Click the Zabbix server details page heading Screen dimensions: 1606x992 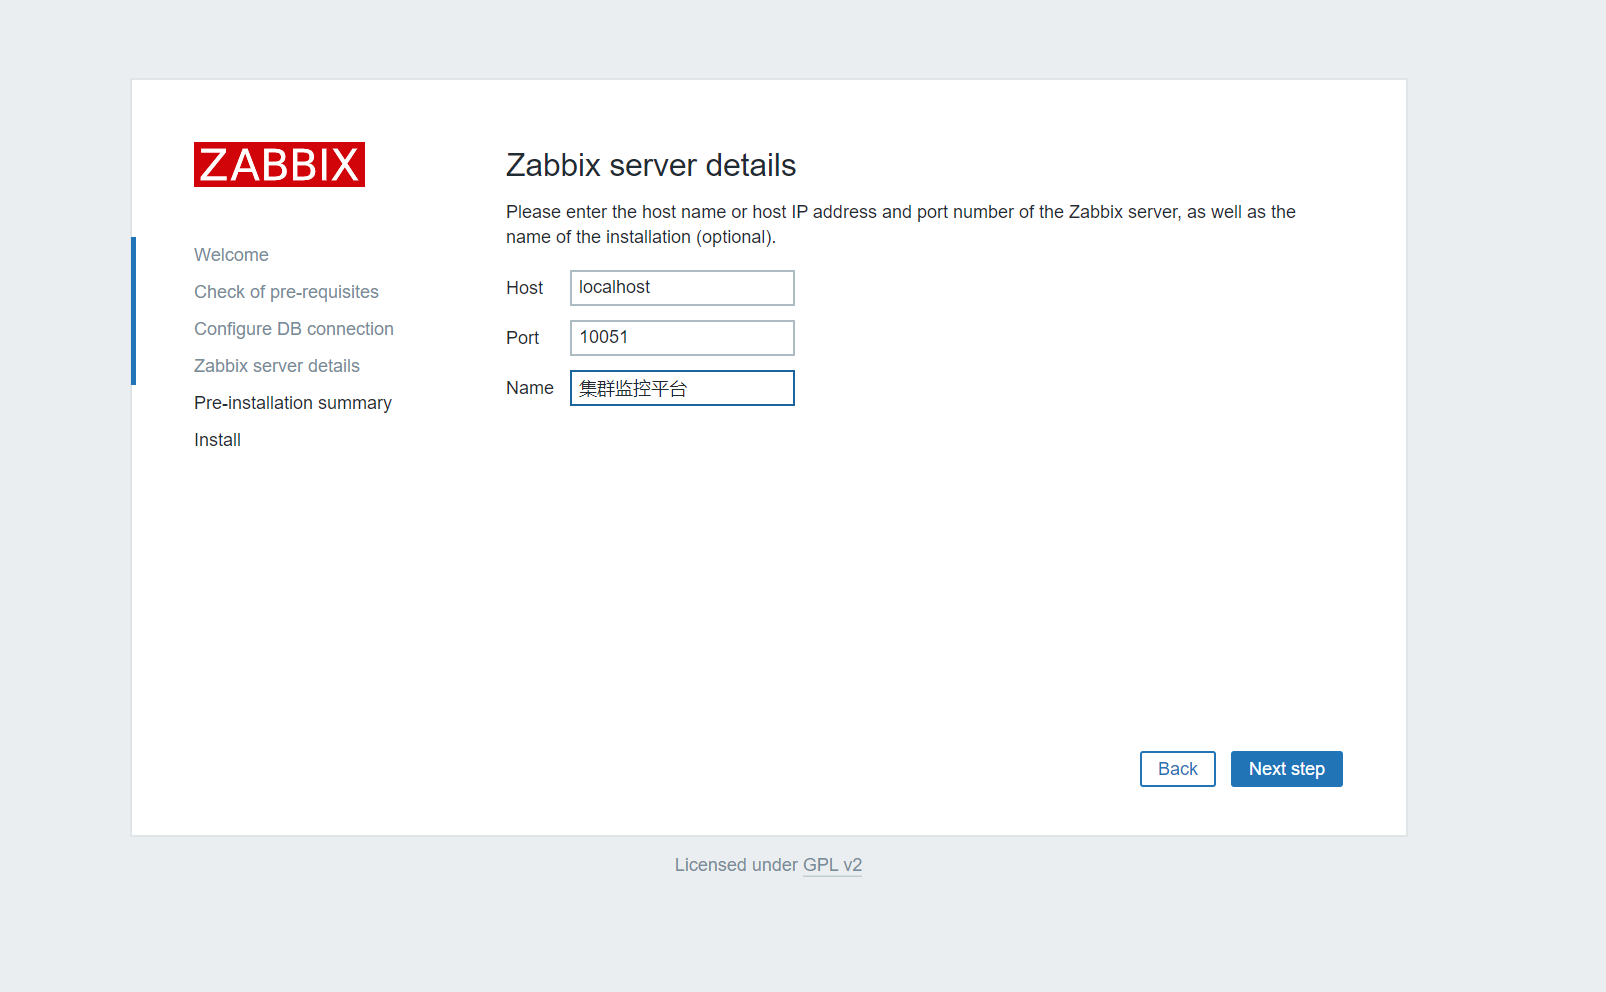(x=651, y=165)
